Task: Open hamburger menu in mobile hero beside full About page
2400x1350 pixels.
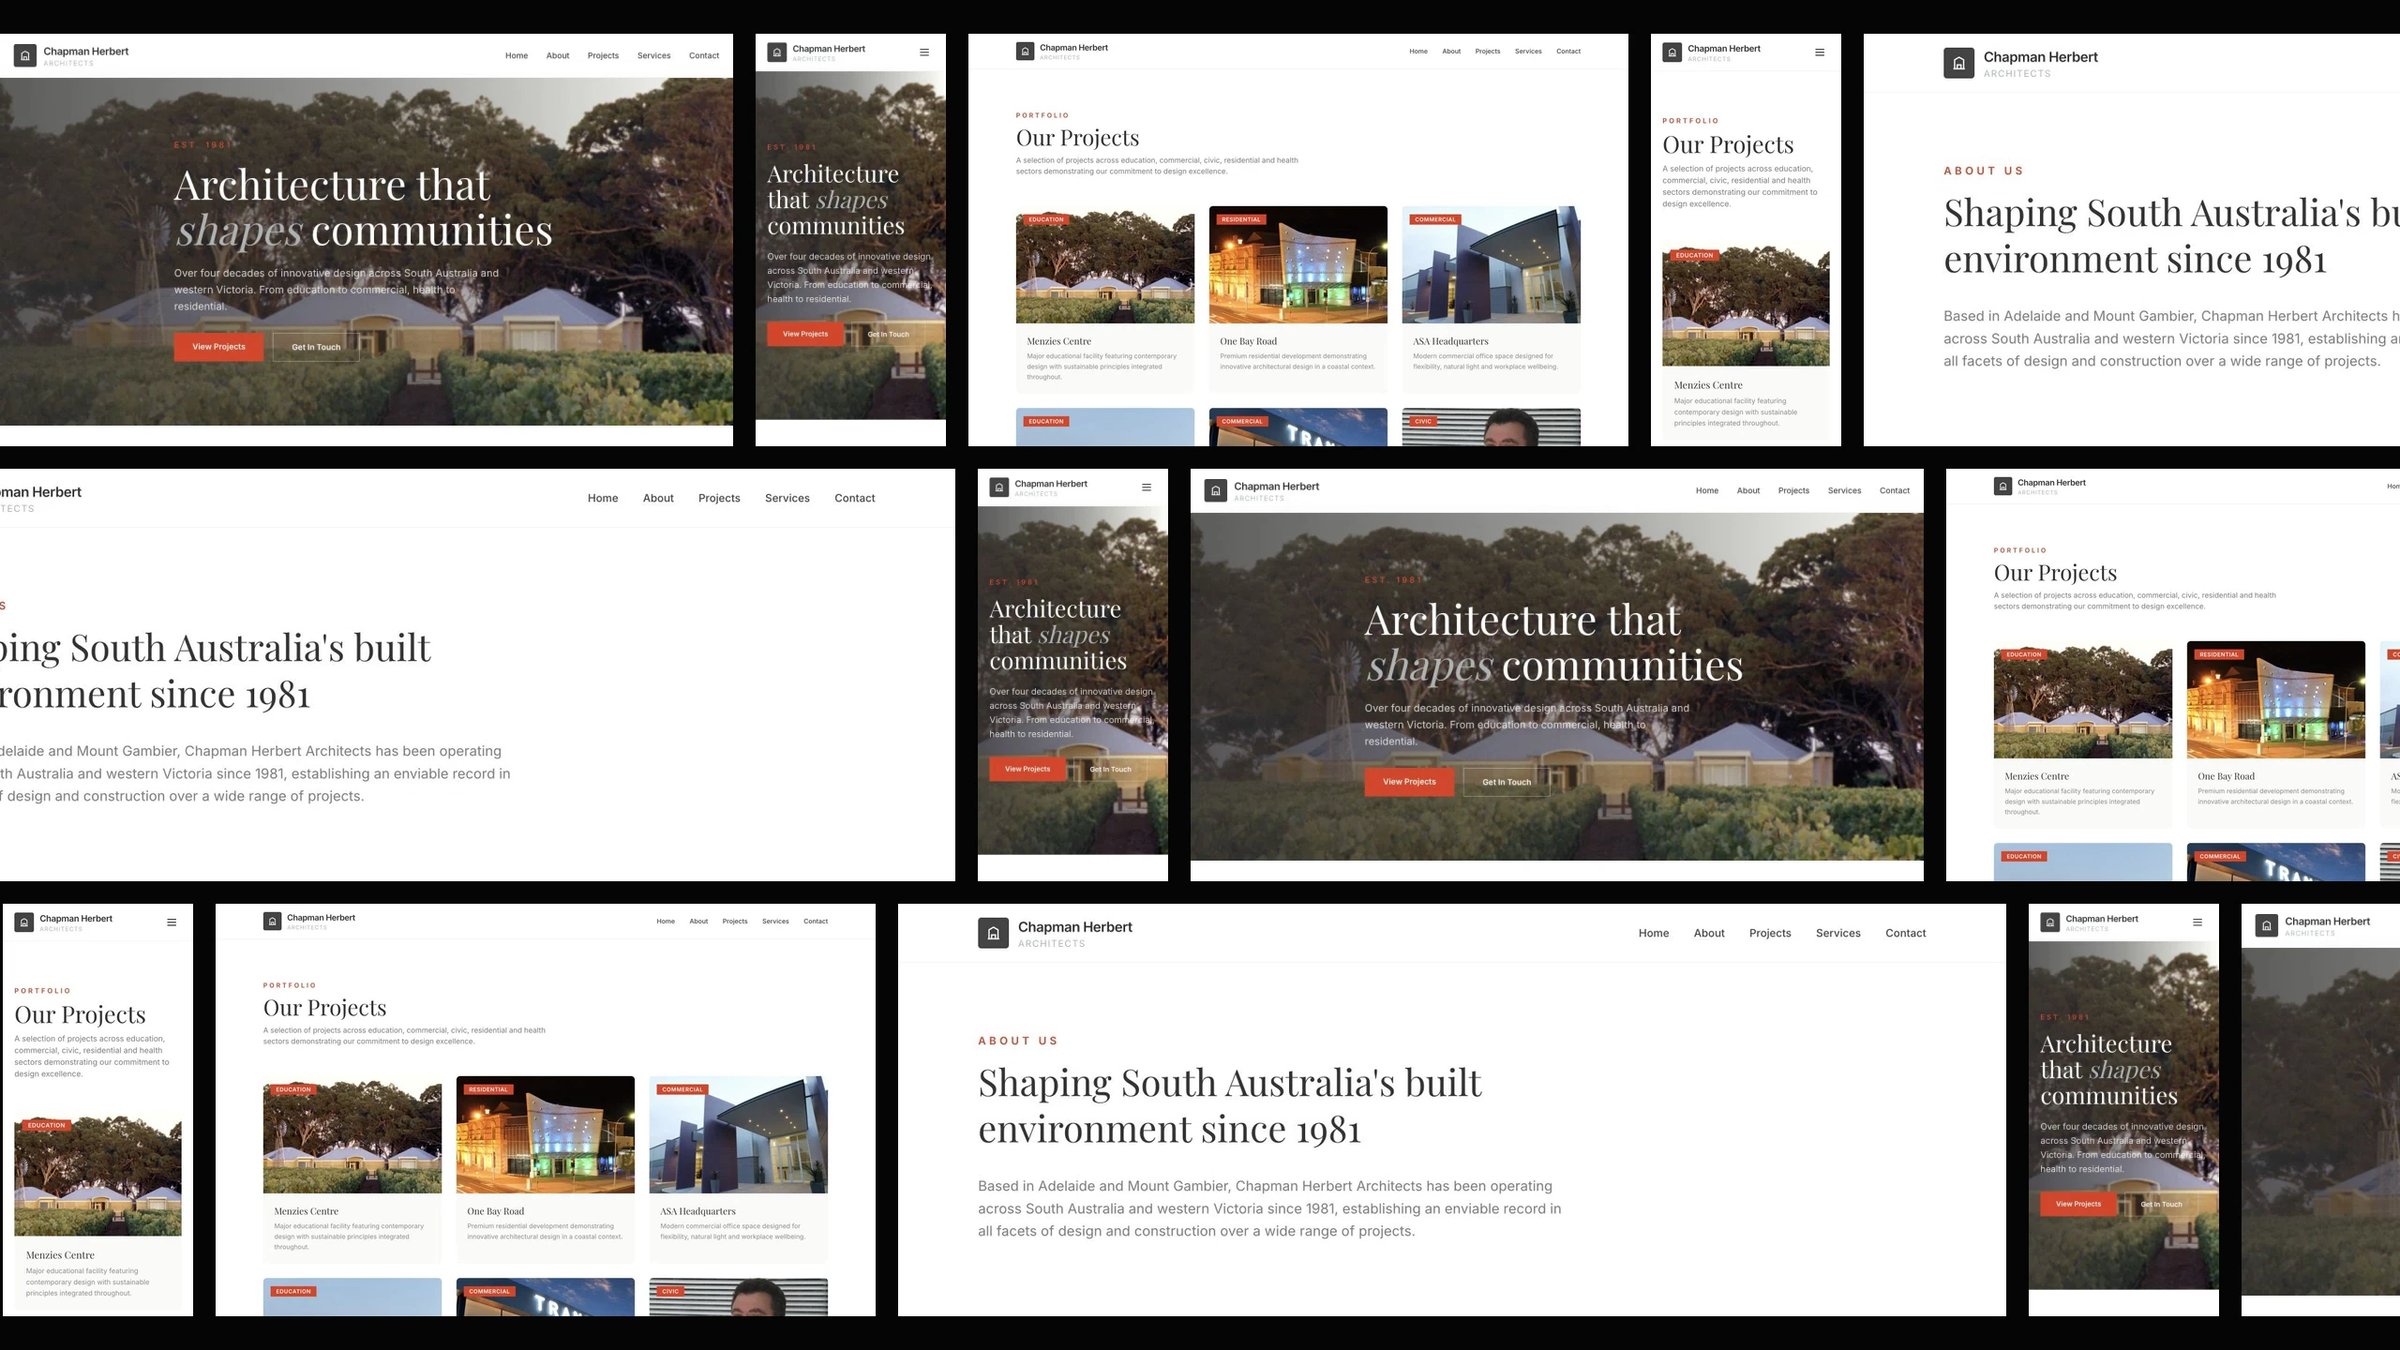Action: [x=2197, y=922]
